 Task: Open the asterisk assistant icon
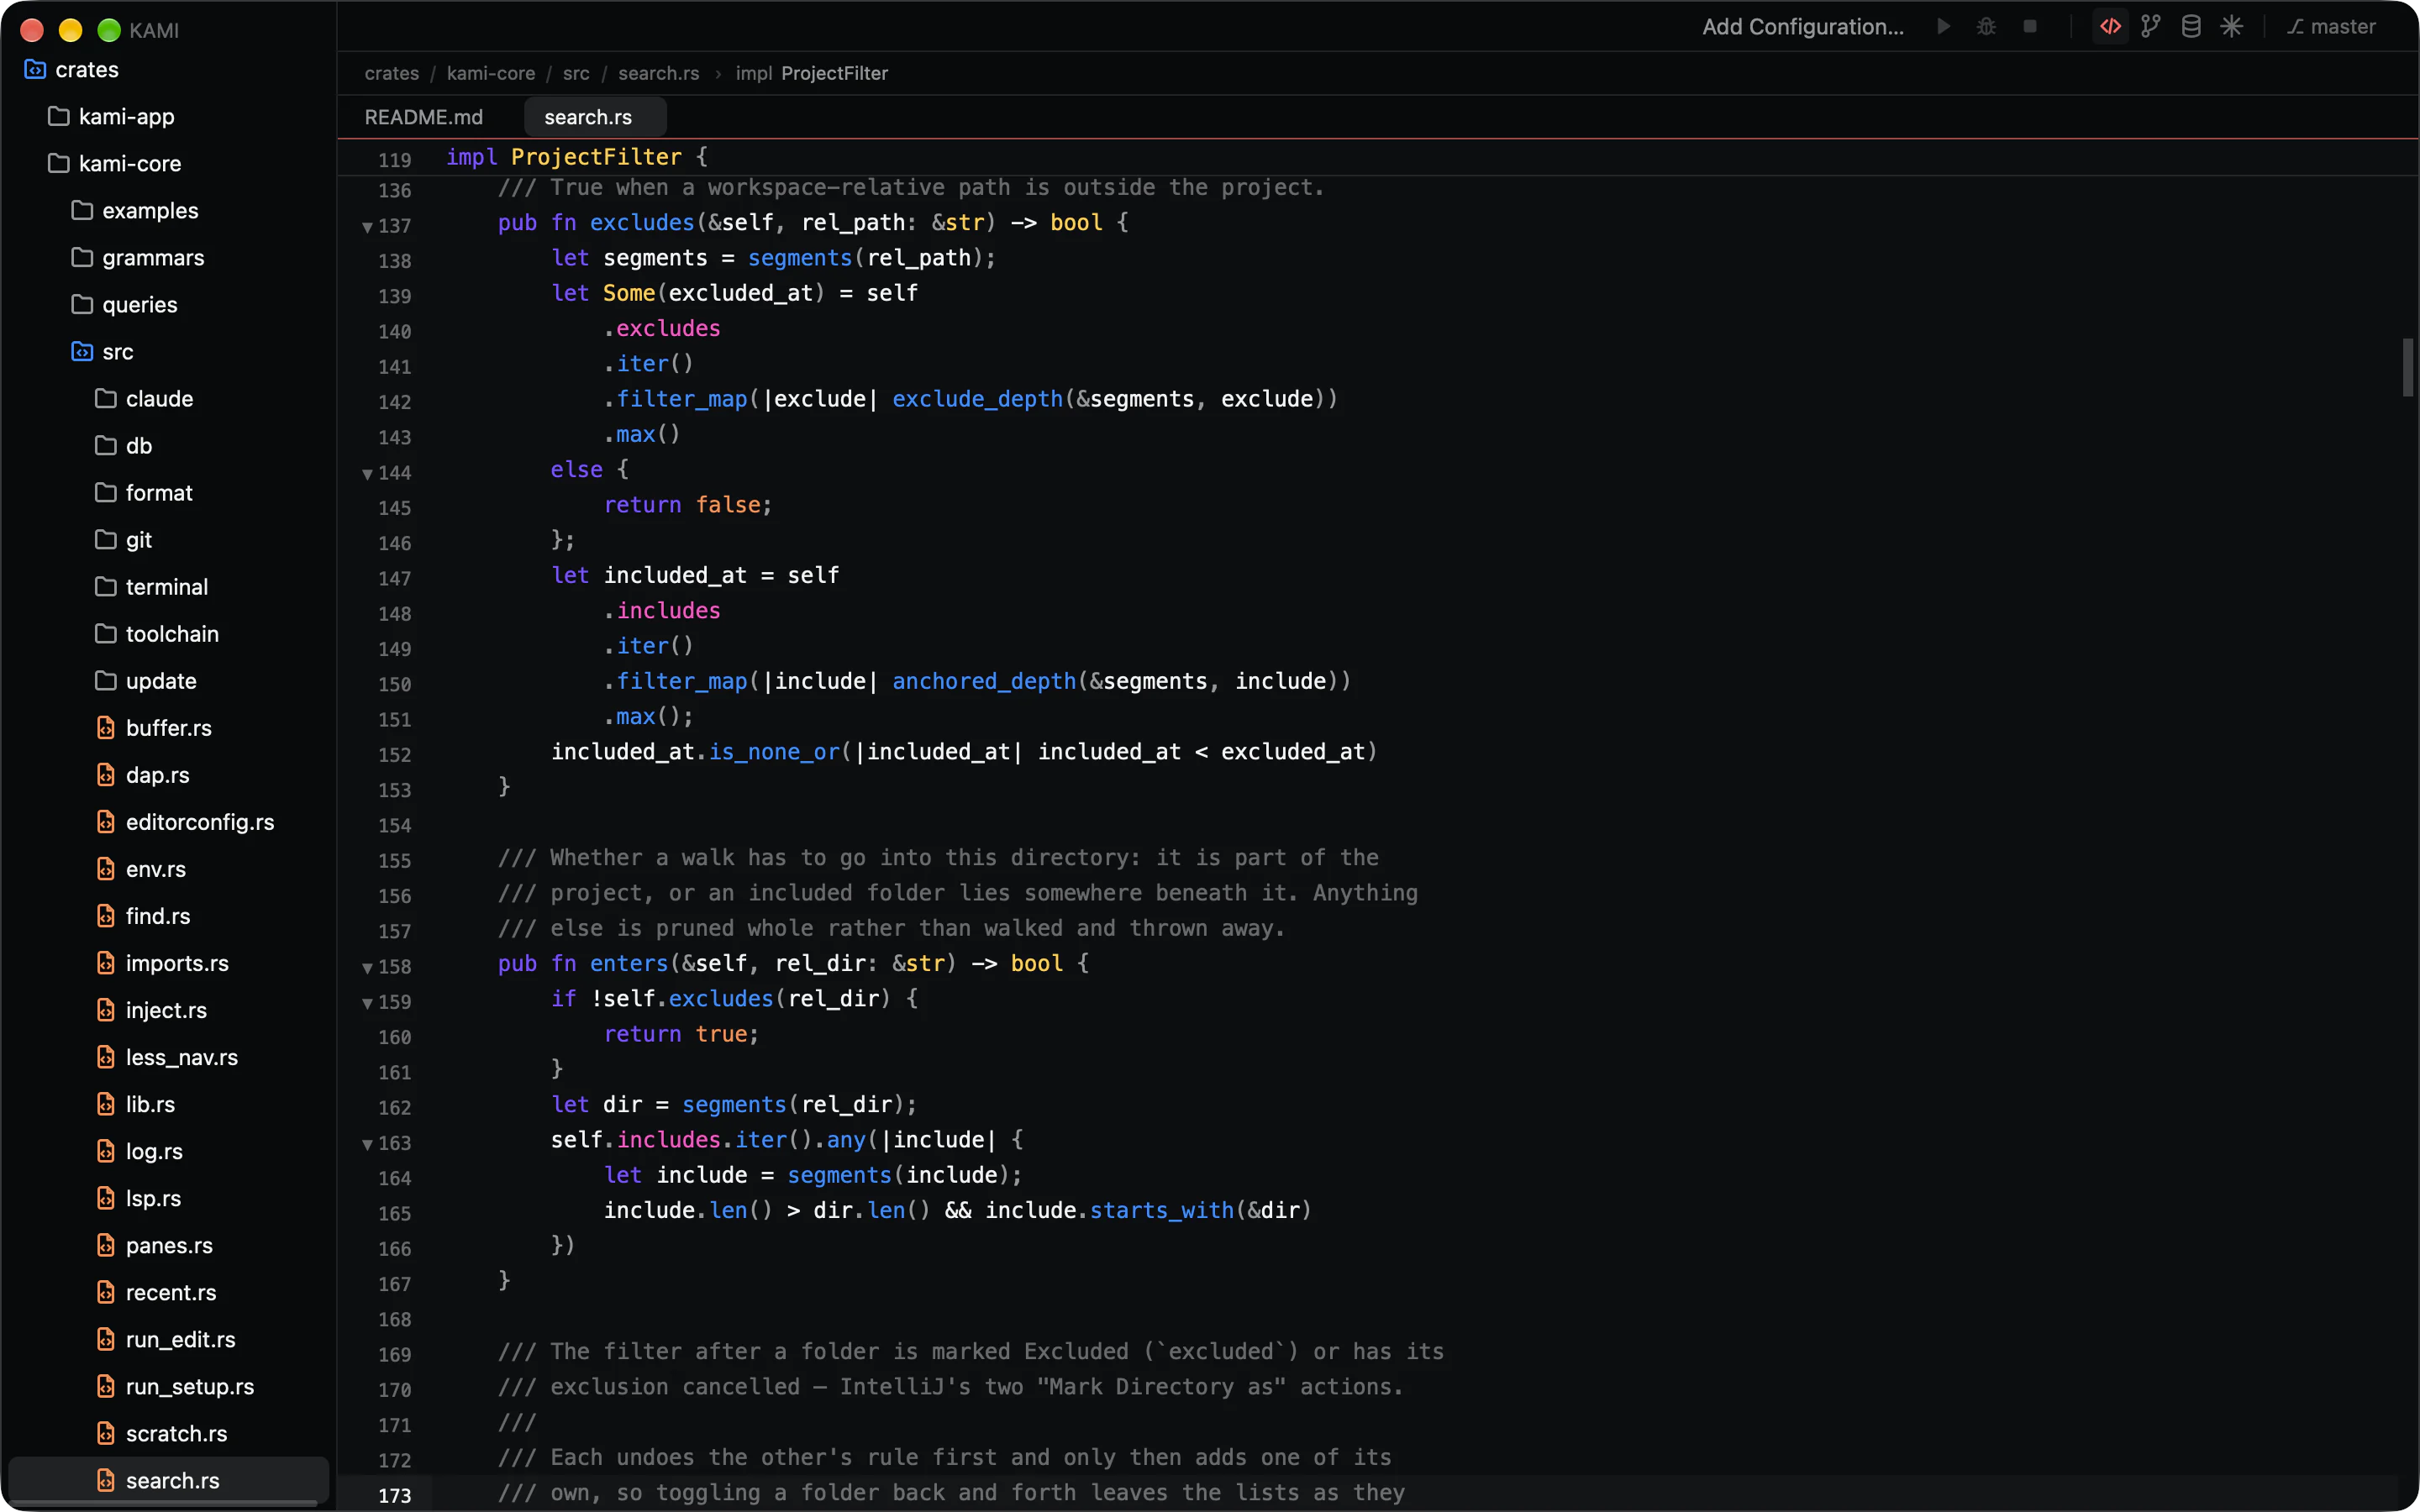pos(2231,27)
